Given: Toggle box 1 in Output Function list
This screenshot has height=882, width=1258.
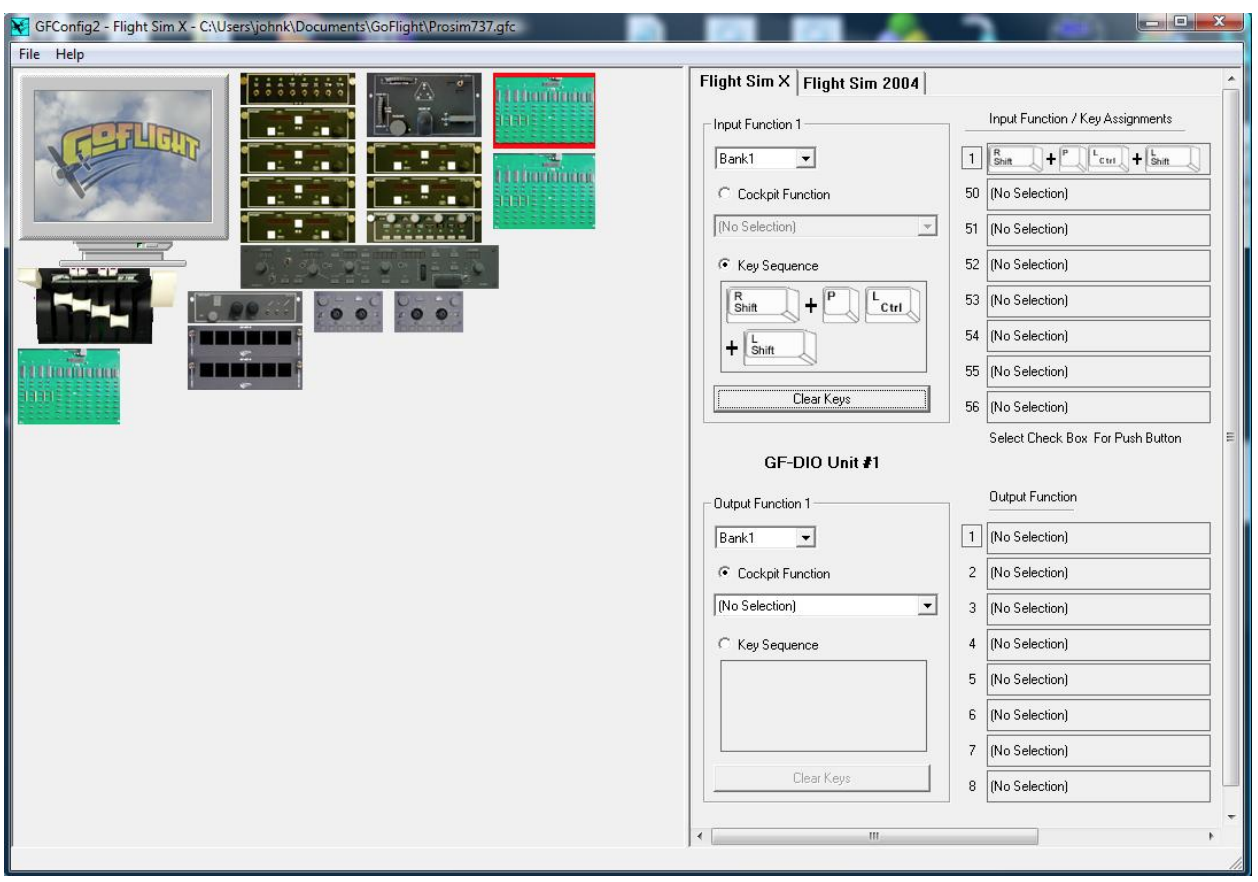Looking at the screenshot, I should 970,537.
